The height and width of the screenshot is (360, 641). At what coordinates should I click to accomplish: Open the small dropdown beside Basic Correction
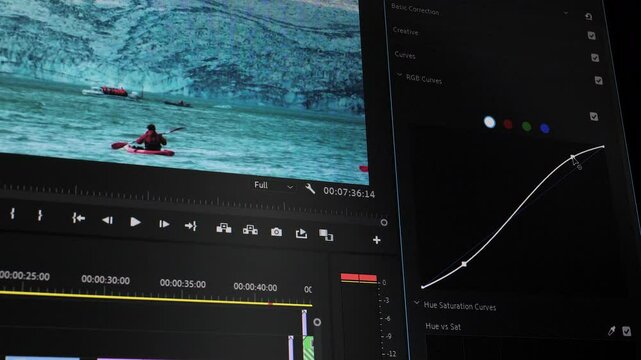(566, 13)
